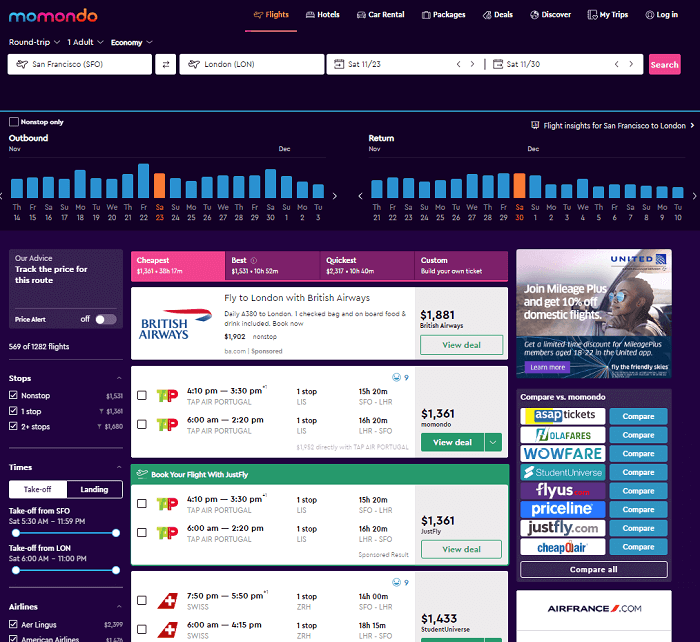The image size is (700, 642).
Task: Open the Packages tab
Action: 444,15
